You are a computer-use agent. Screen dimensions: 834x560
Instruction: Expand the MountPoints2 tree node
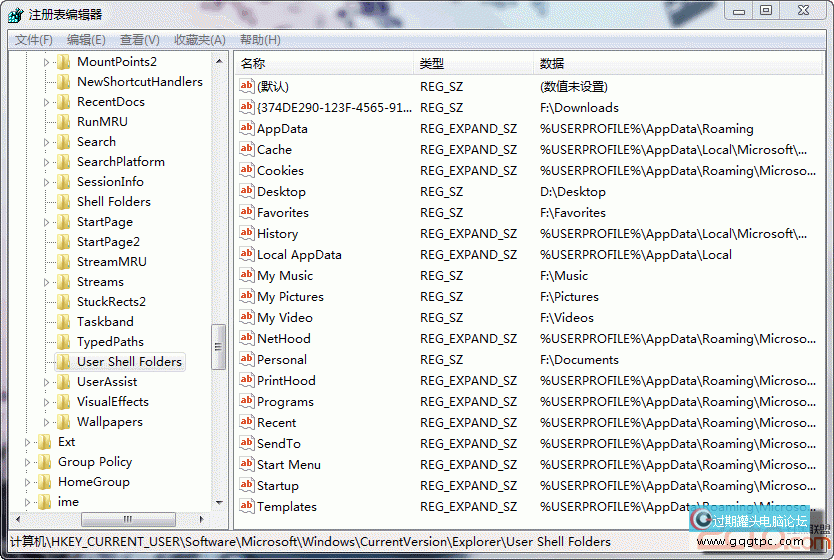[47, 62]
